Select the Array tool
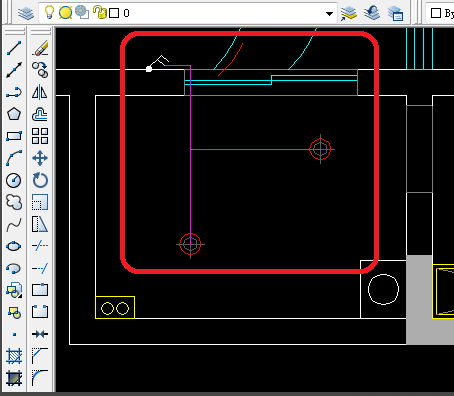 pos(40,136)
